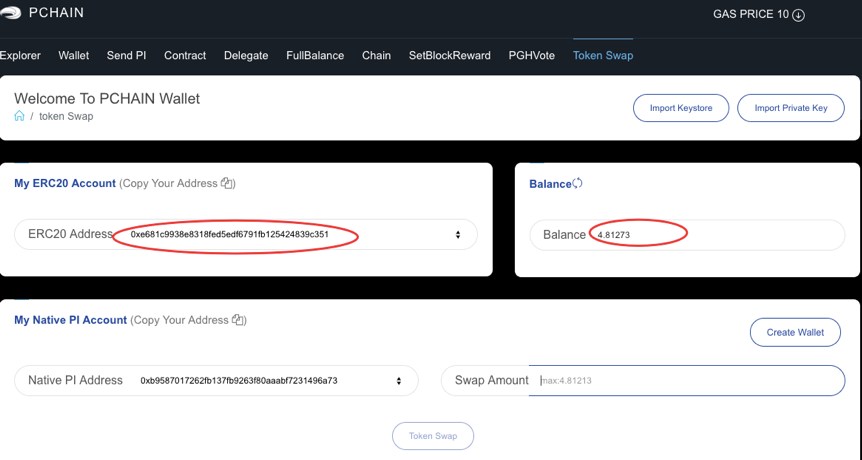Copy Native PI address via copy icon
The height and width of the screenshot is (460, 862).
[x=238, y=319]
